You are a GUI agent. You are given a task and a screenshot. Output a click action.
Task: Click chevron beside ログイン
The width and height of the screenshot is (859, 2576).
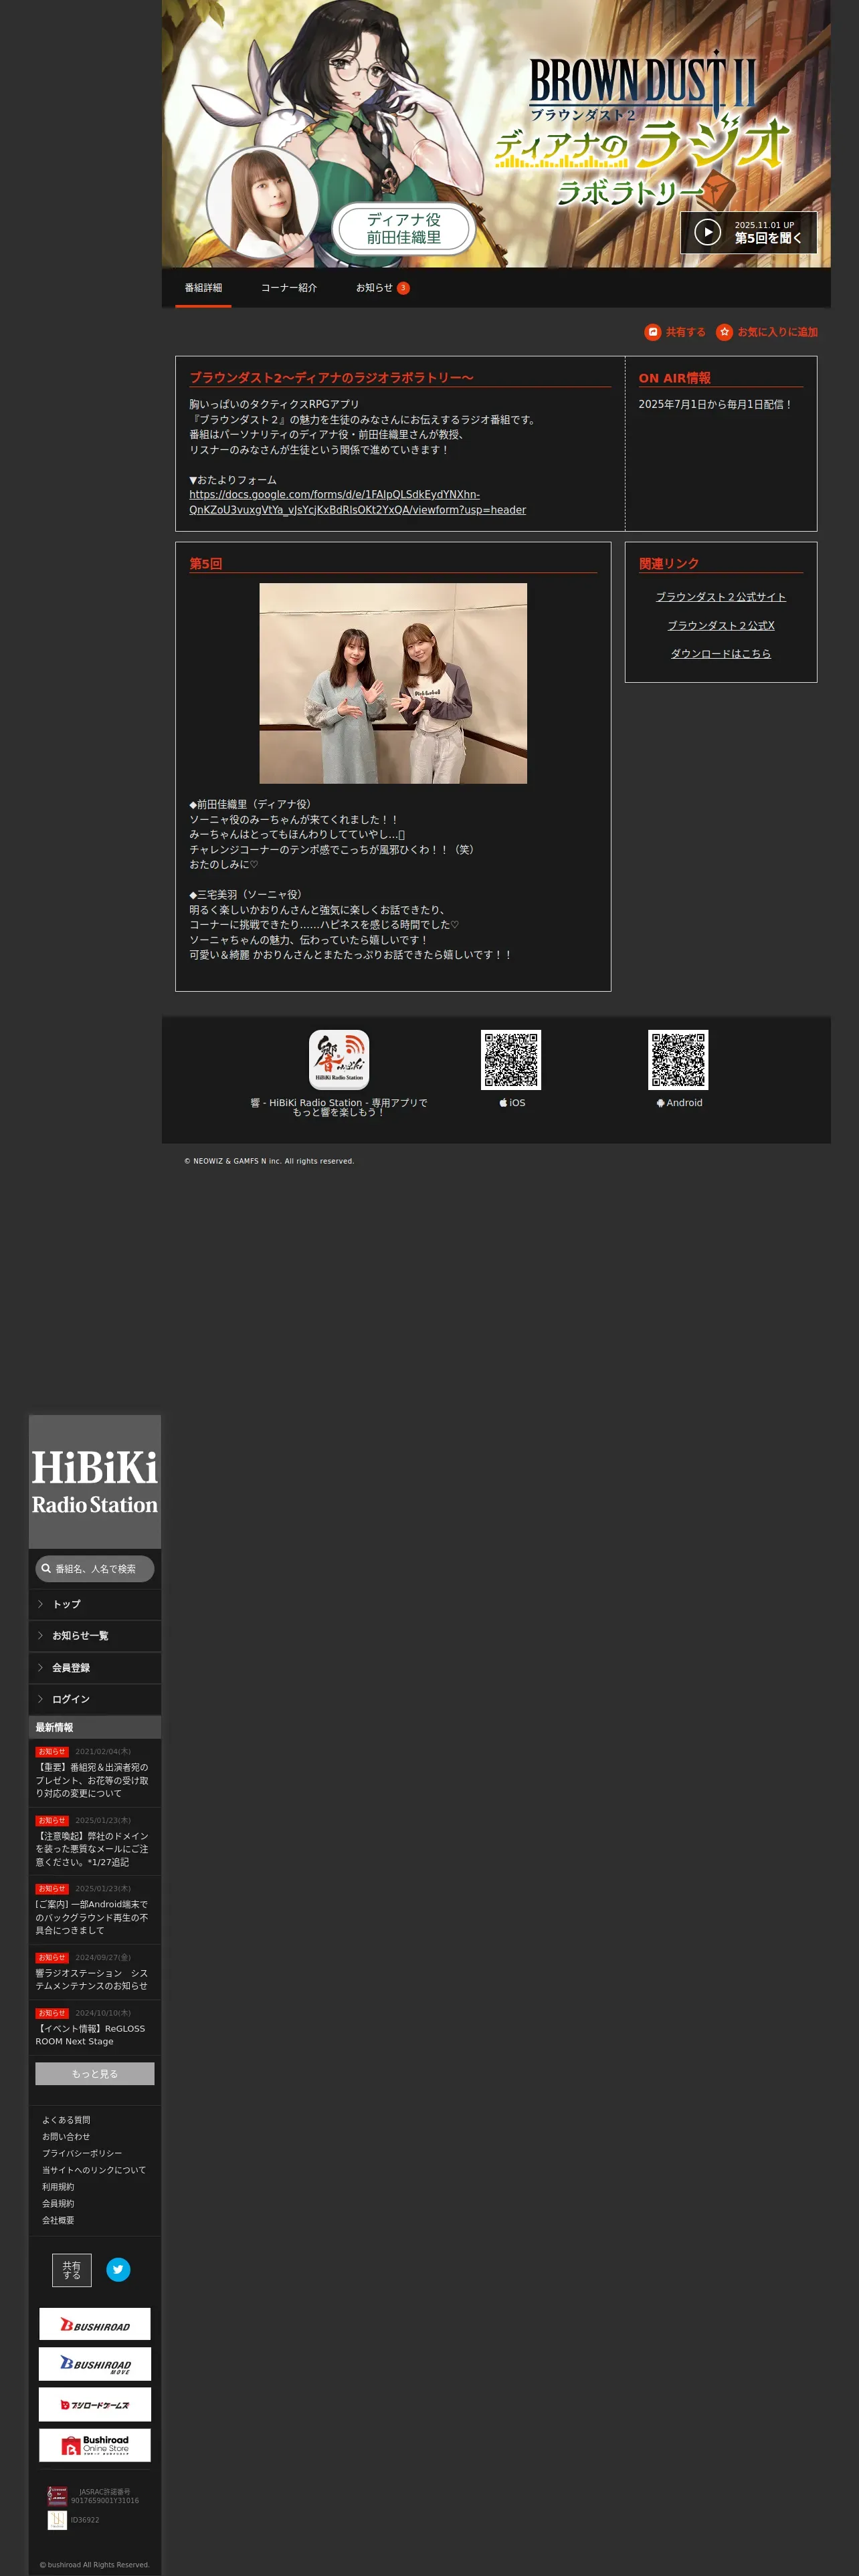40,1699
